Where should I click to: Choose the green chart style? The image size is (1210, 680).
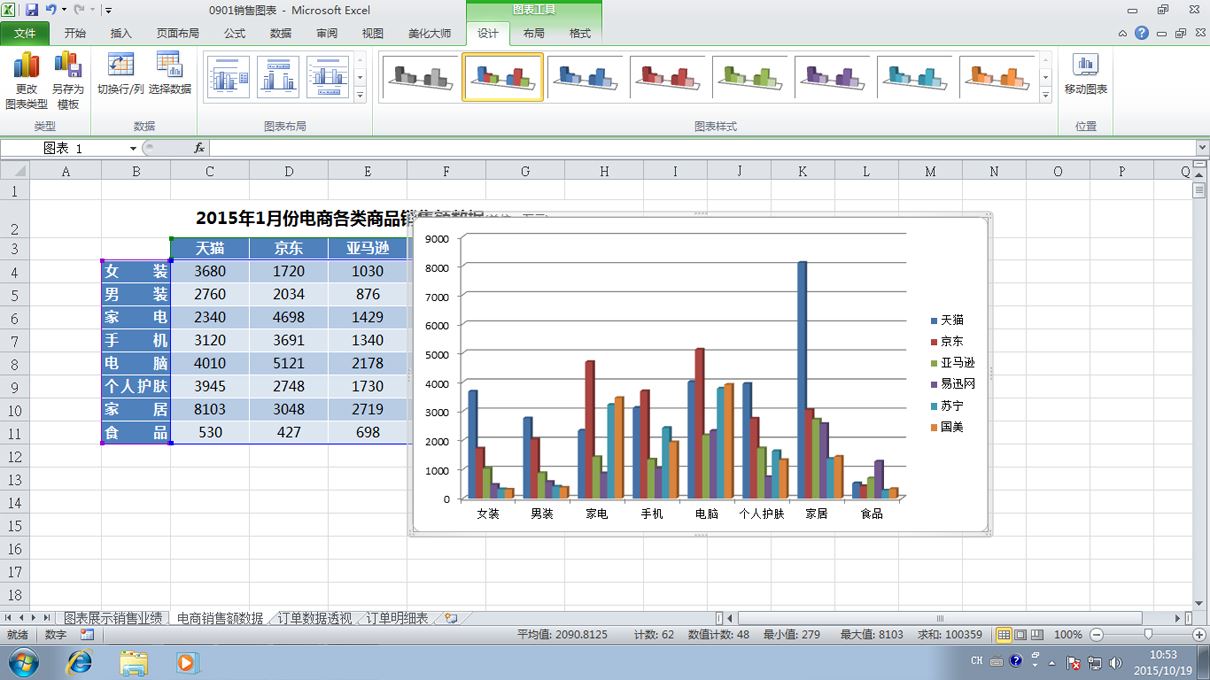click(x=752, y=77)
